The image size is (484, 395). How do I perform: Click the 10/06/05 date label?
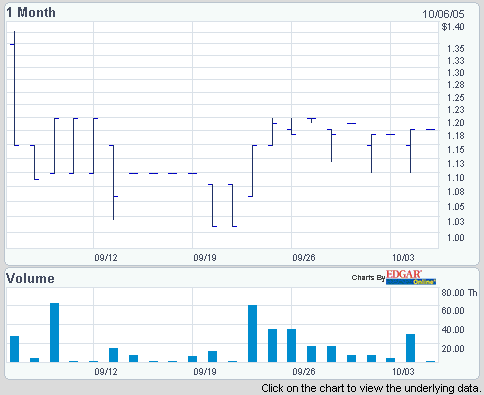[x=443, y=14]
